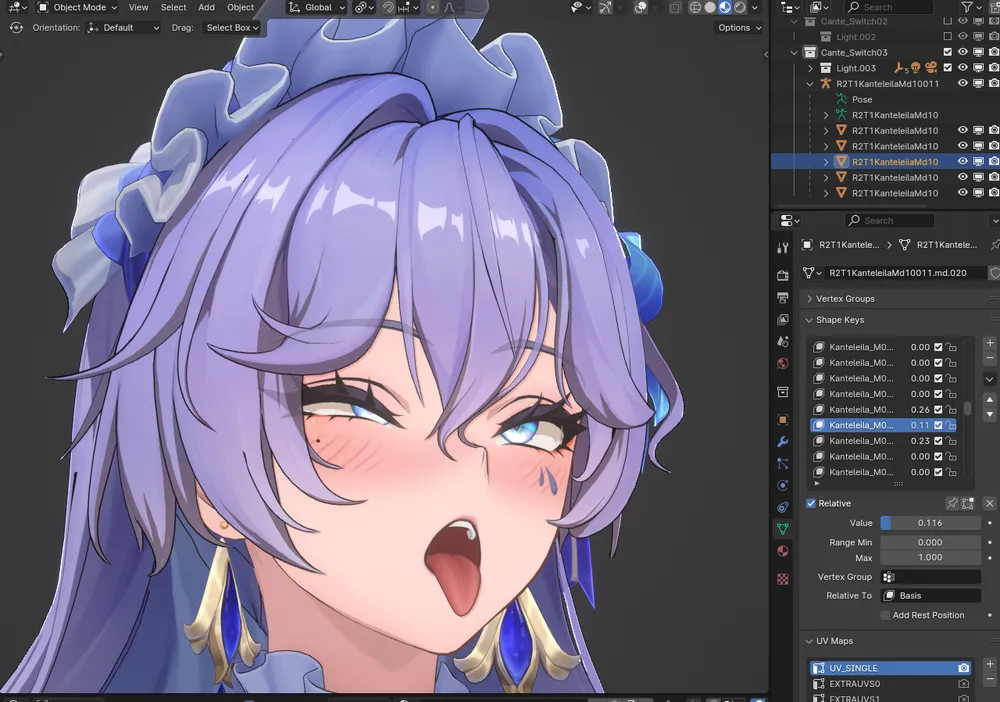Screen dimensions: 1000x702
Task: Open the Select menu
Action: click(173, 8)
